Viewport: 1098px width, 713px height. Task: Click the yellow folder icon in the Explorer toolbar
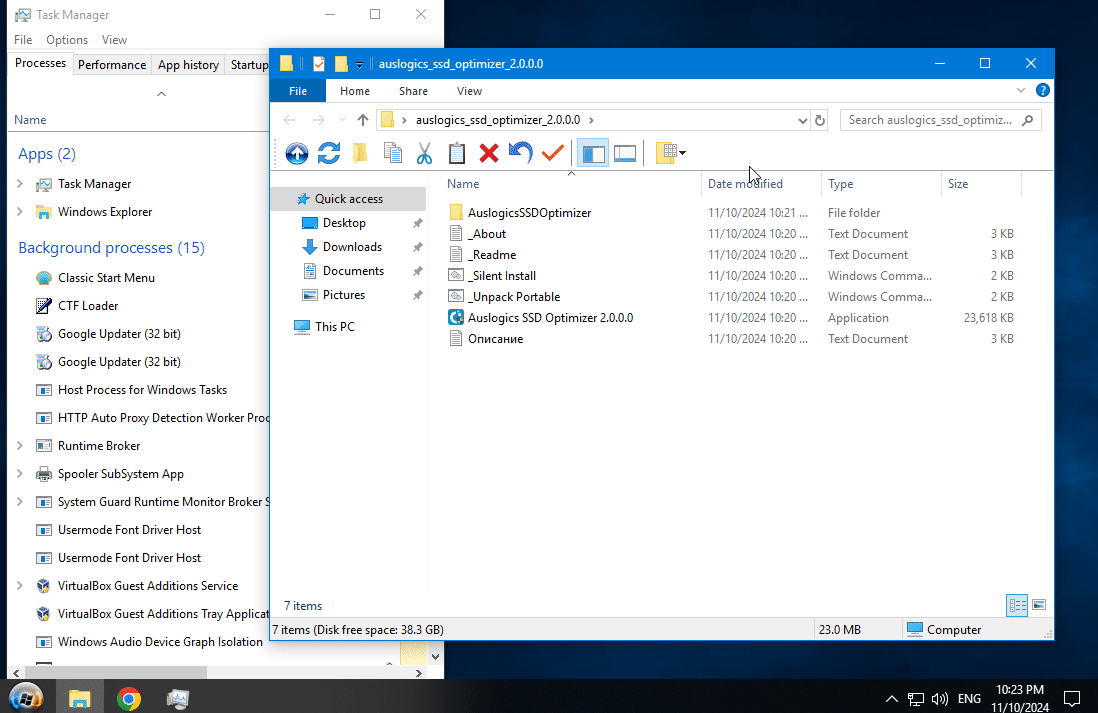pyautogui.click(x=361, y=153)
